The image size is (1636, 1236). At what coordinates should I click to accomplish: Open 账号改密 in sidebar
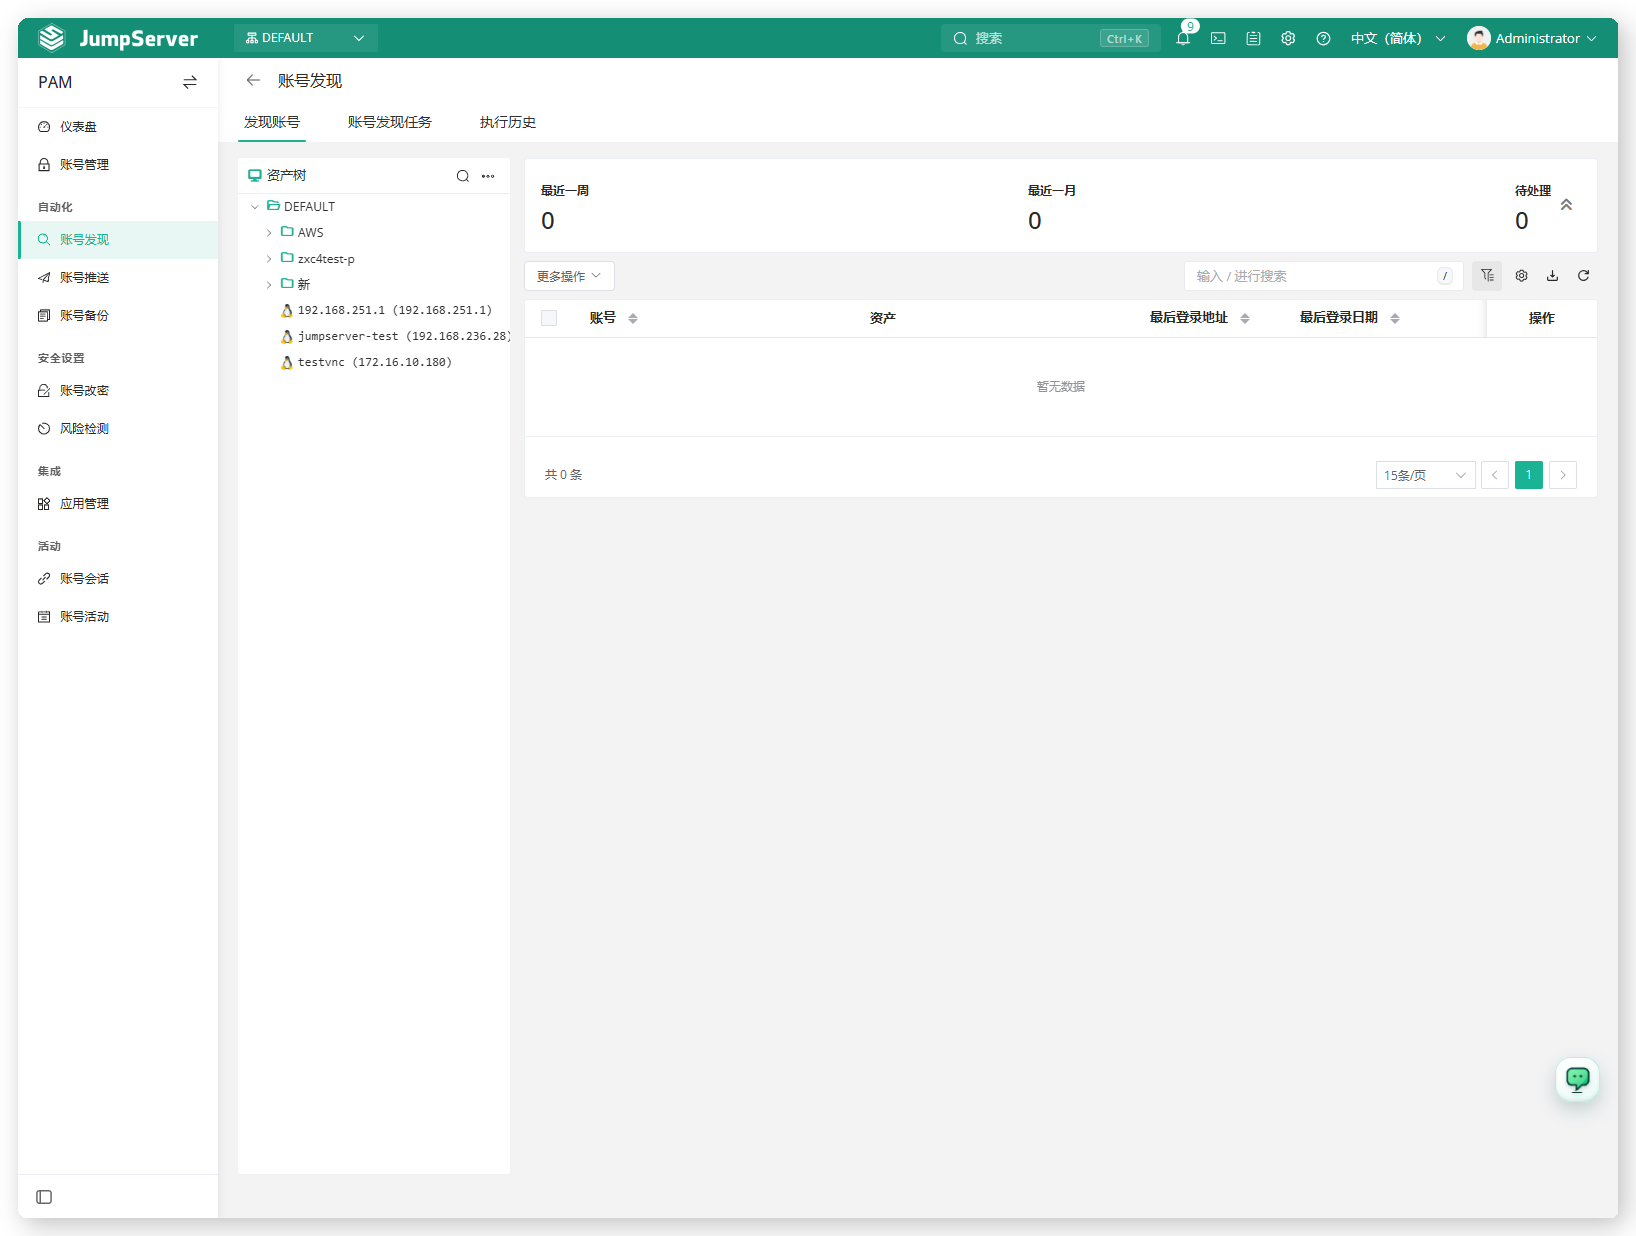(118, 391)
